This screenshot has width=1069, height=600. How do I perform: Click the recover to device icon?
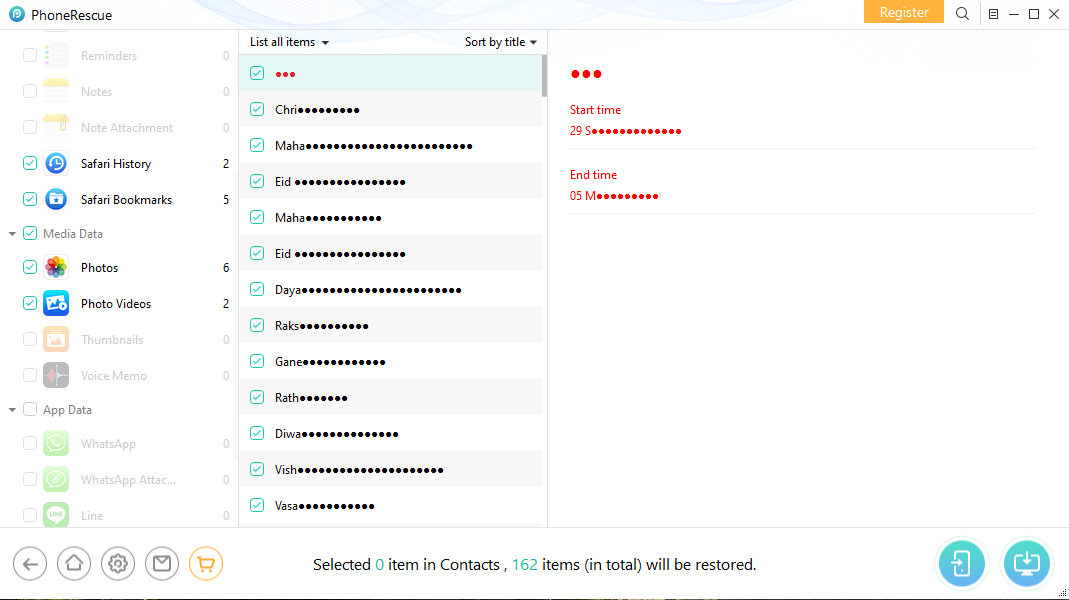[x=961, y=564]
